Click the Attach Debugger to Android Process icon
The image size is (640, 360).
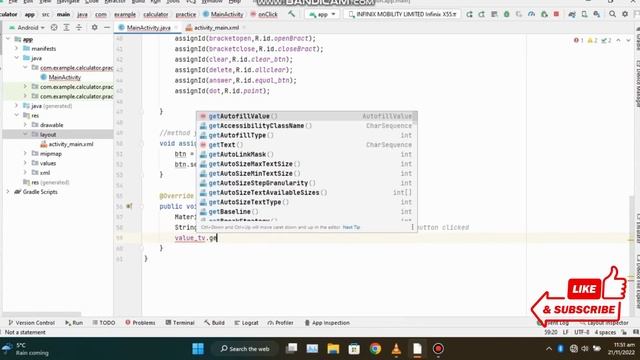[x=544, y=14]
